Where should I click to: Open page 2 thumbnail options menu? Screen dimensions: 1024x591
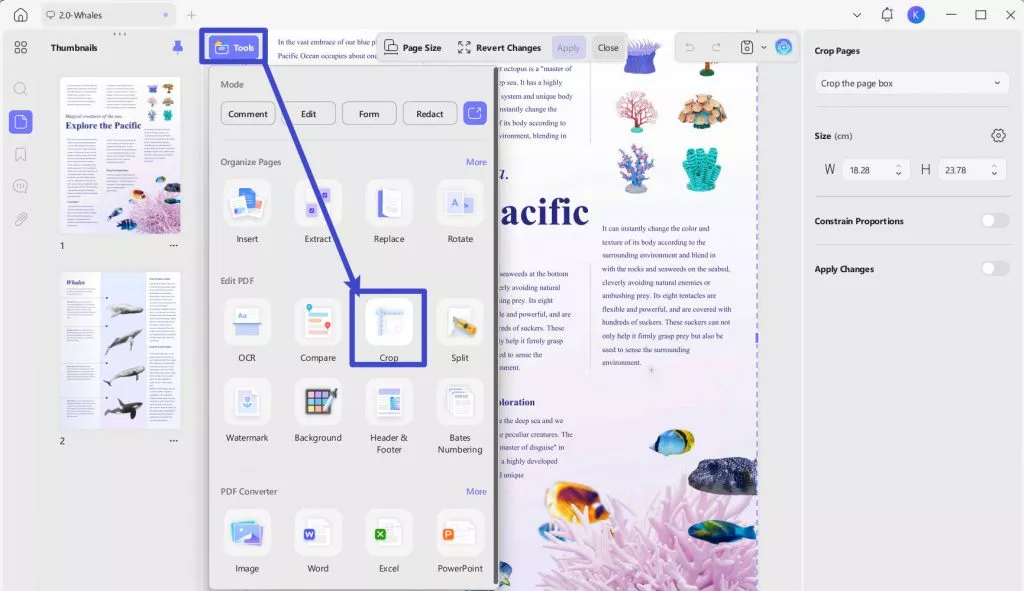coord(174,441)
